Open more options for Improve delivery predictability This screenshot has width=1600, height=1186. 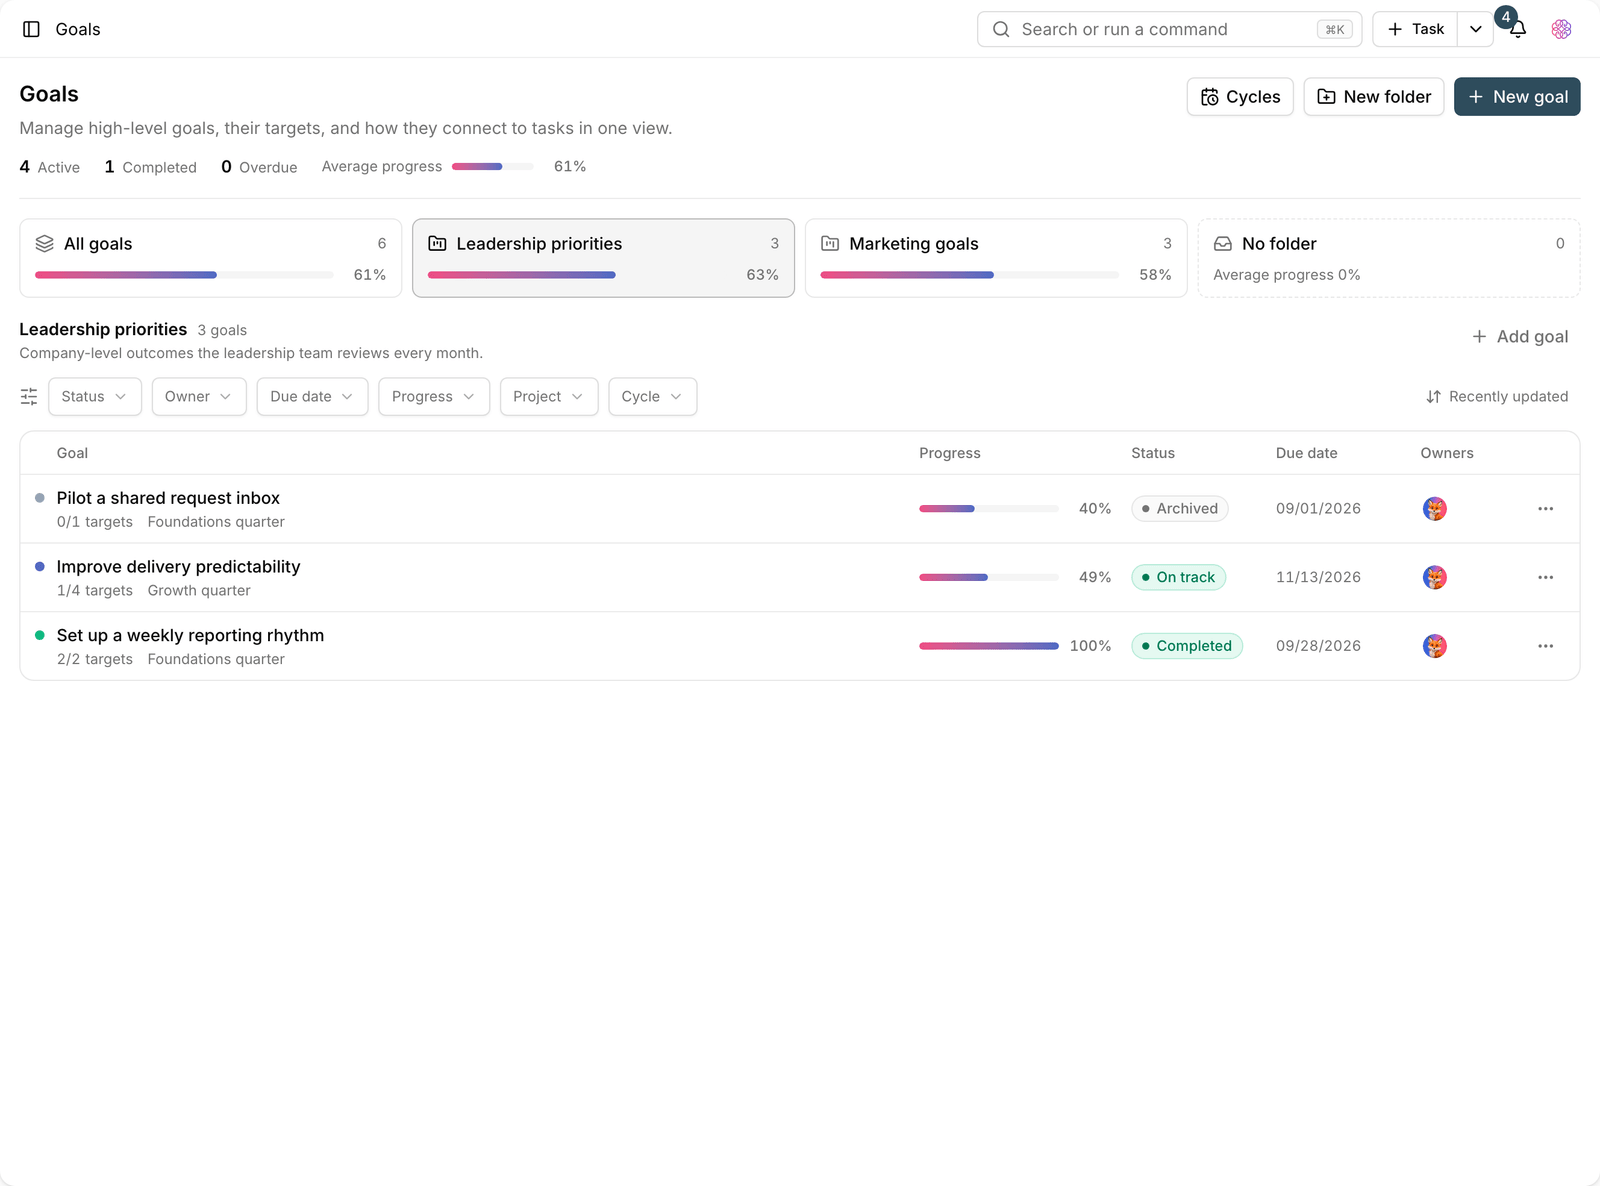click(x=1545, y=578)
